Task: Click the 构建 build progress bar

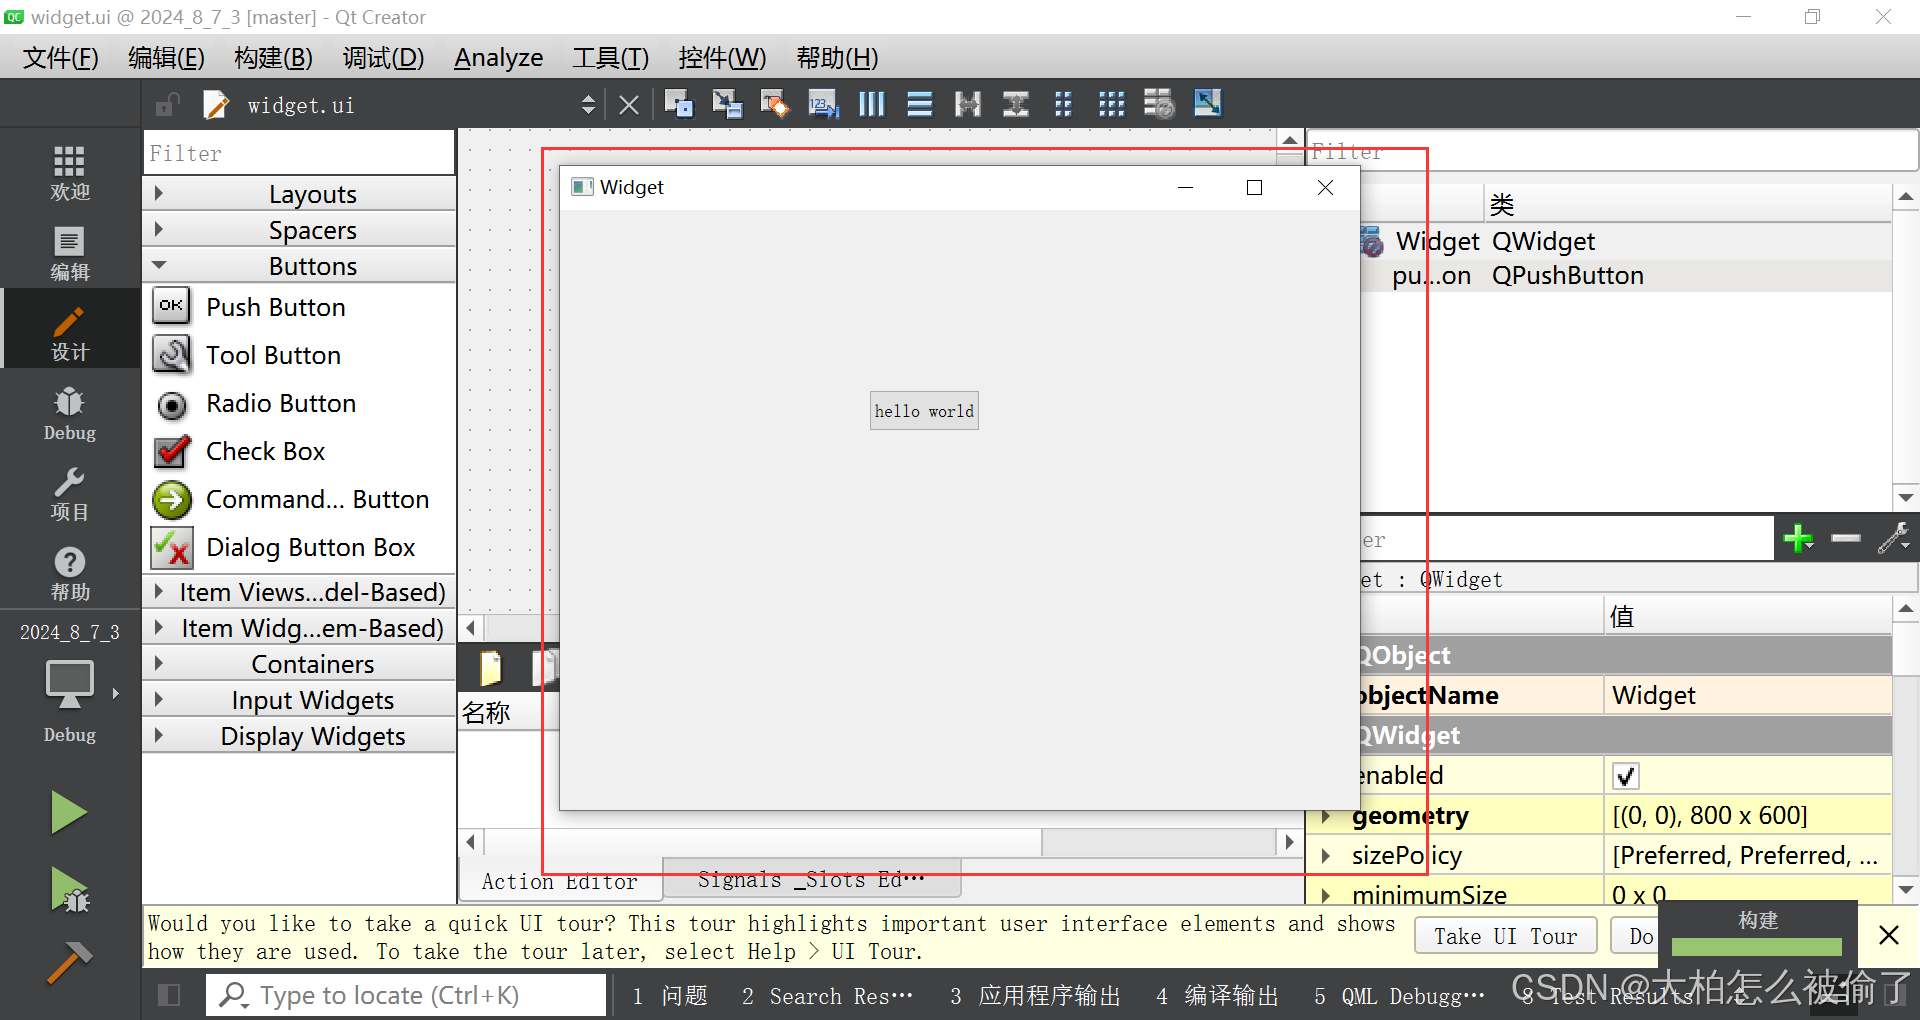Action: coord(1757,945)
